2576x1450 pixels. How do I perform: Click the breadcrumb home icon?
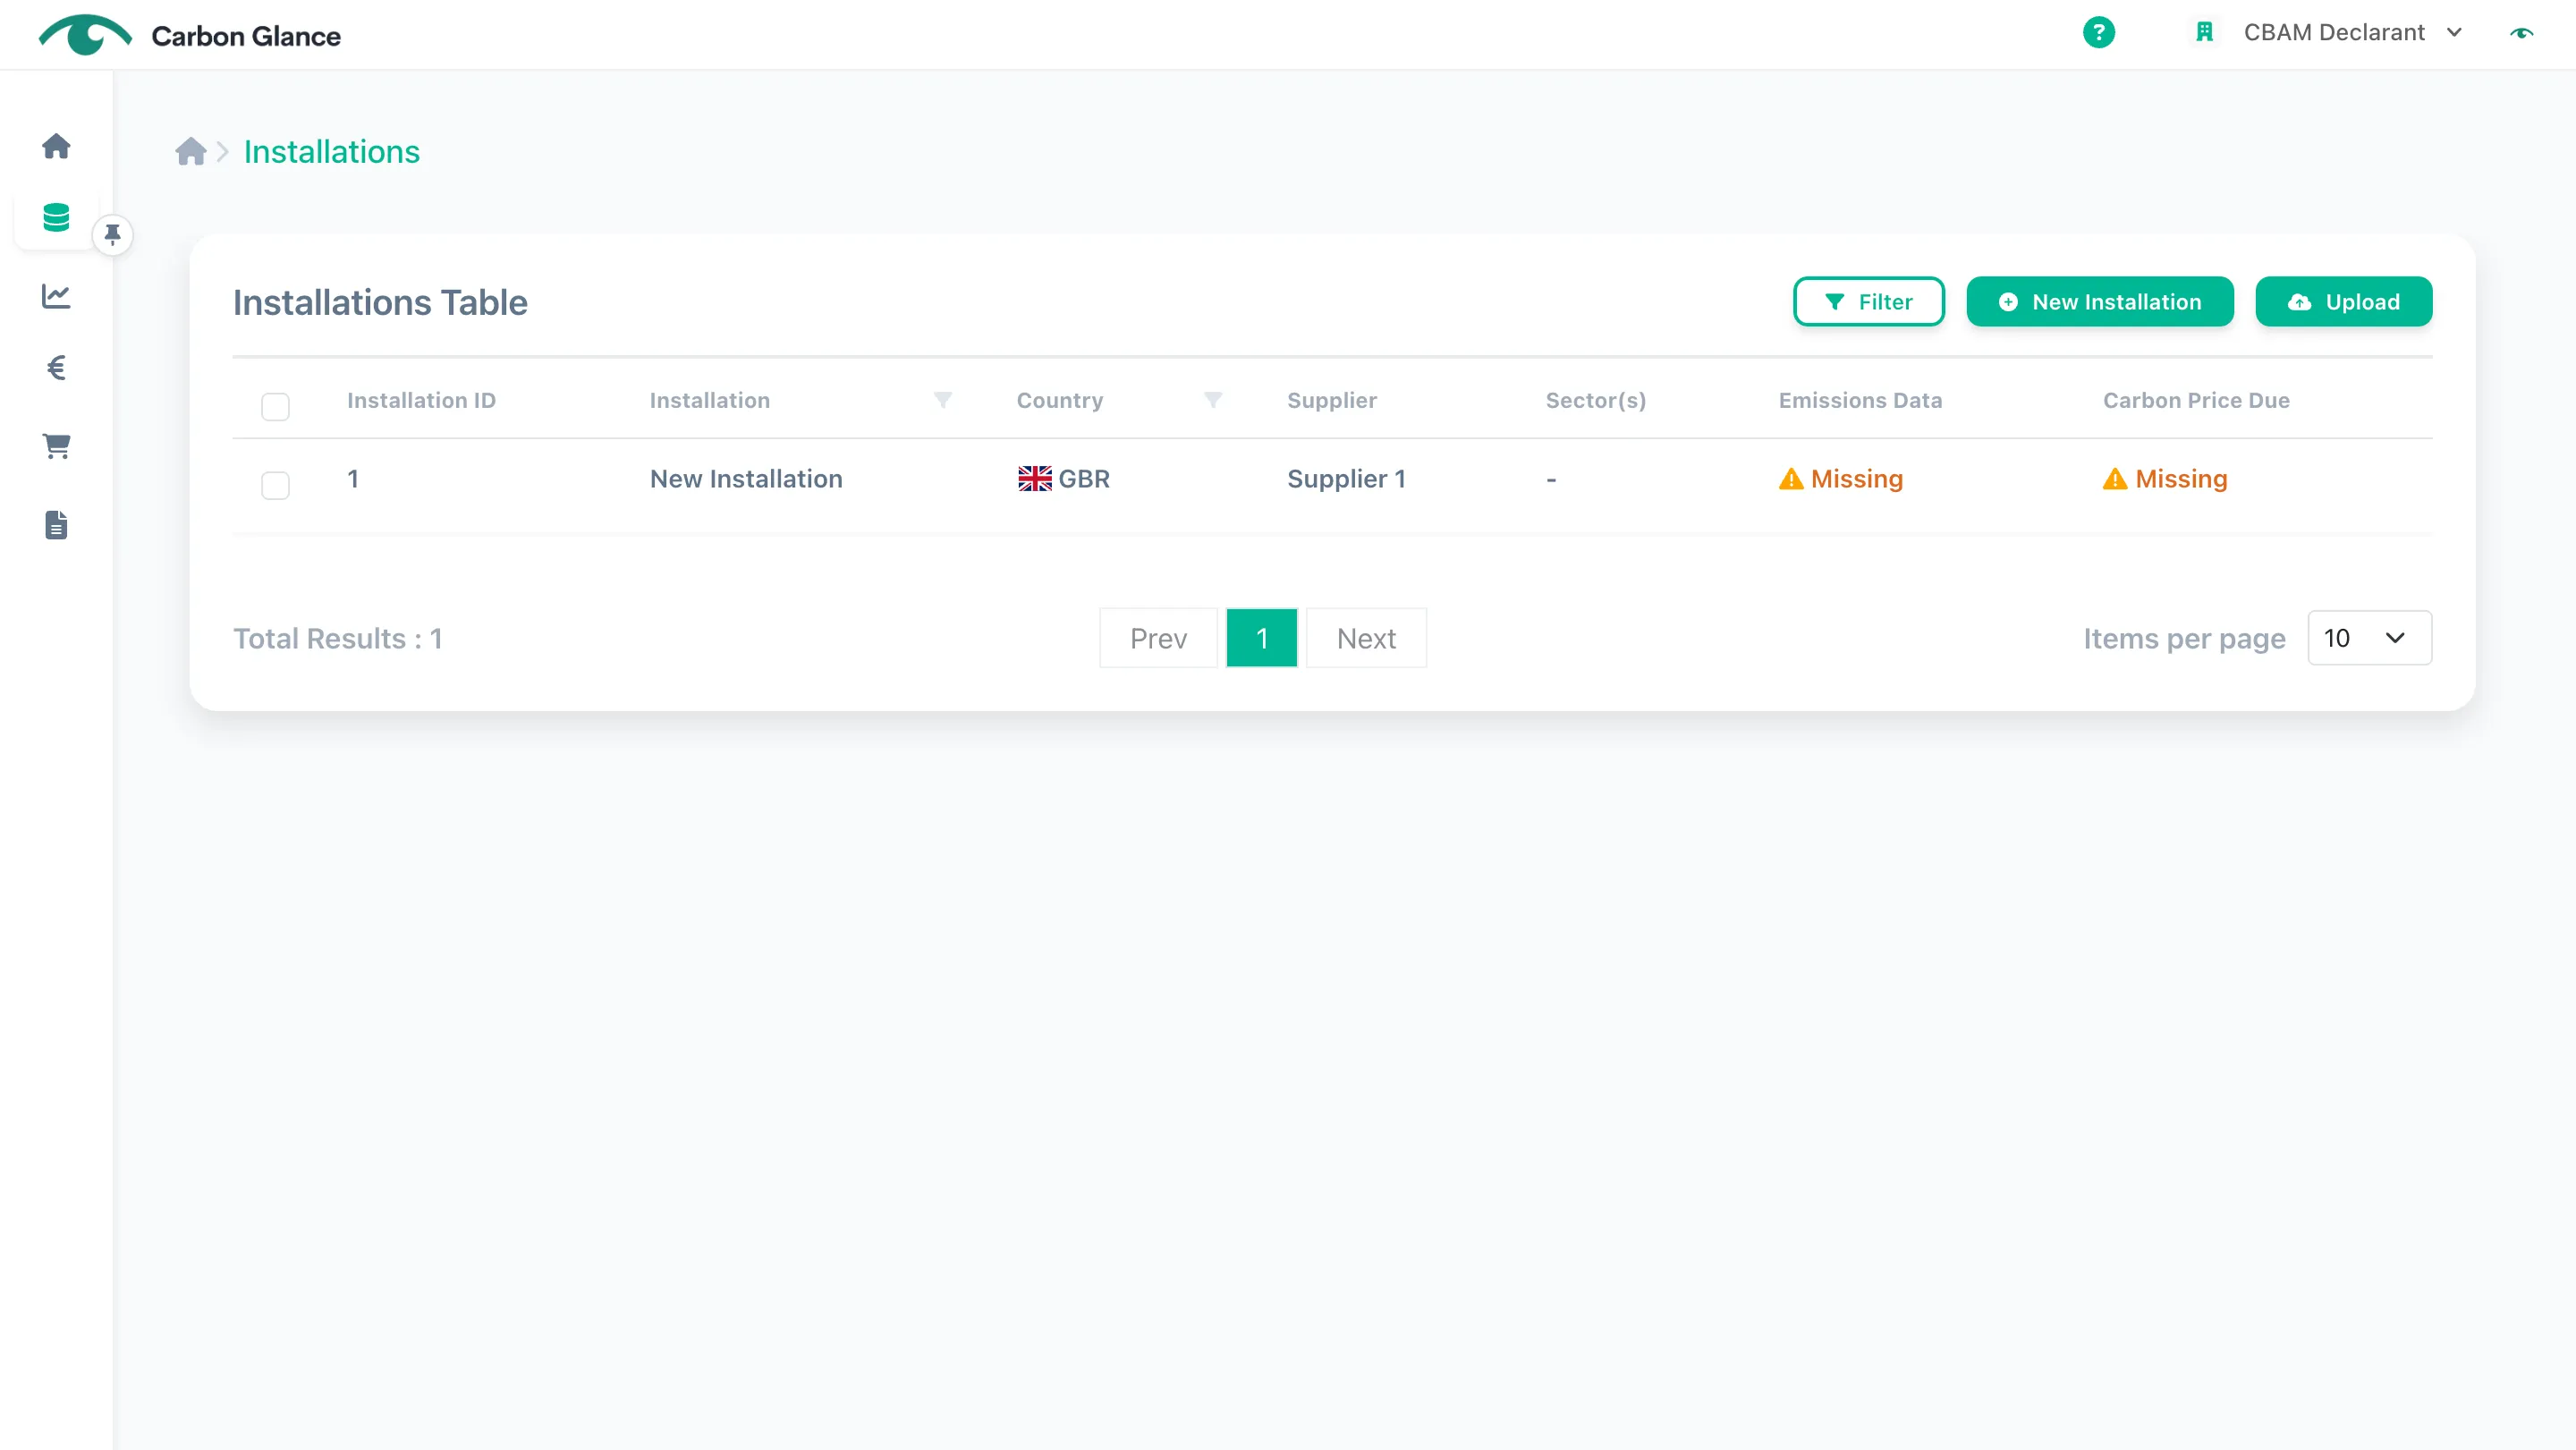pos(190,151)
